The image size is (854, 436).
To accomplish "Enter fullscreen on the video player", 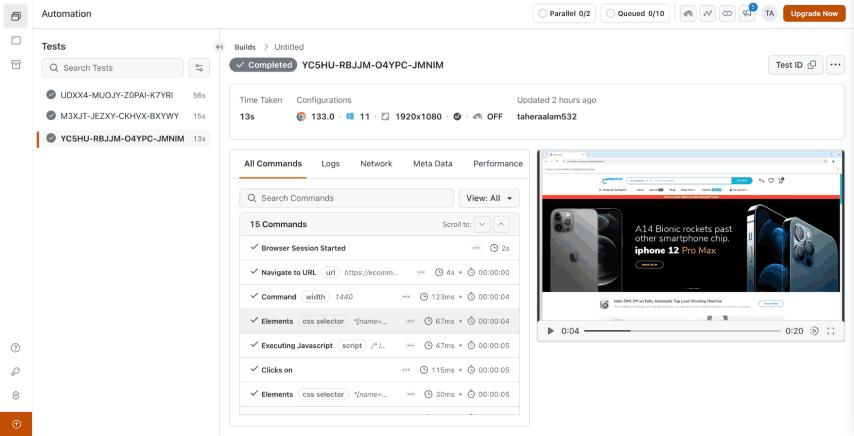I will pyautogui.click(x=831, y=331).
